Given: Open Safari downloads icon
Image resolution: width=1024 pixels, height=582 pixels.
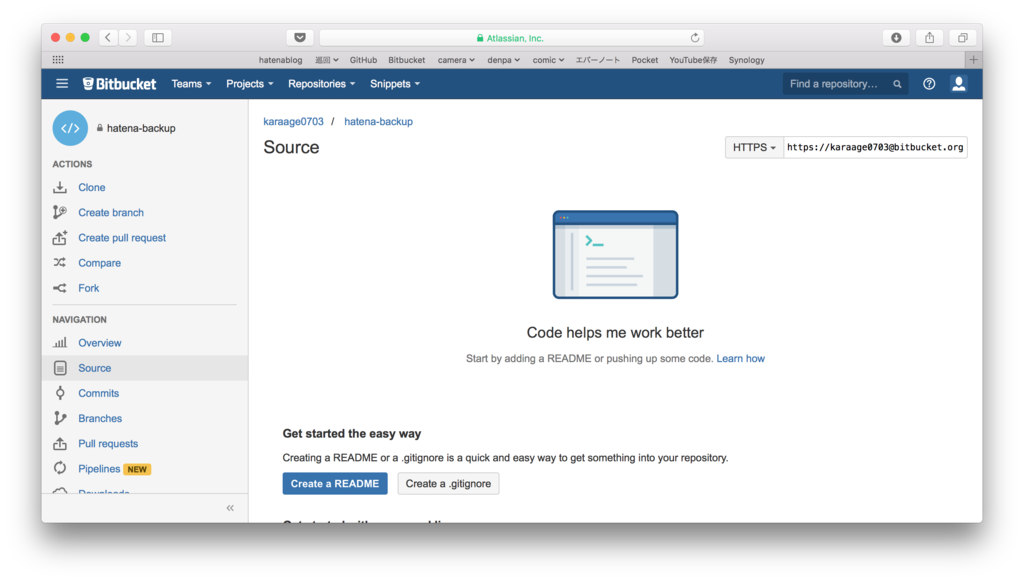Looking at the screenshot, I should 896,38.
